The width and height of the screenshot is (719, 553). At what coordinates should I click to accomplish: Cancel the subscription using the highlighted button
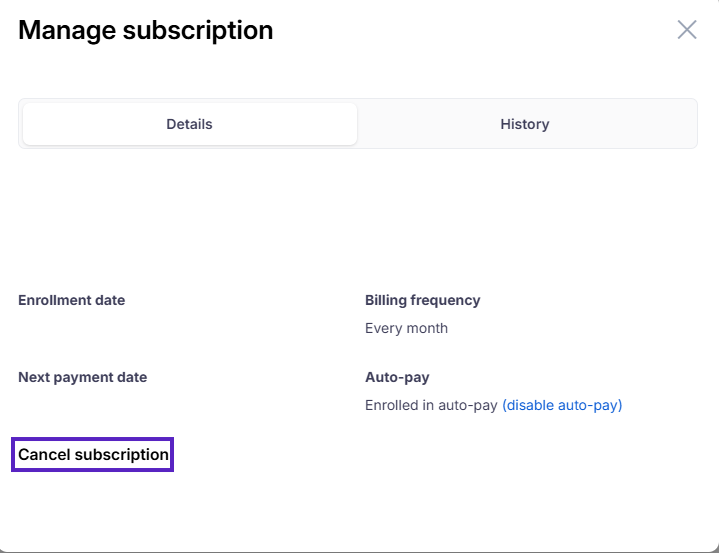click(x=93, y=454)
